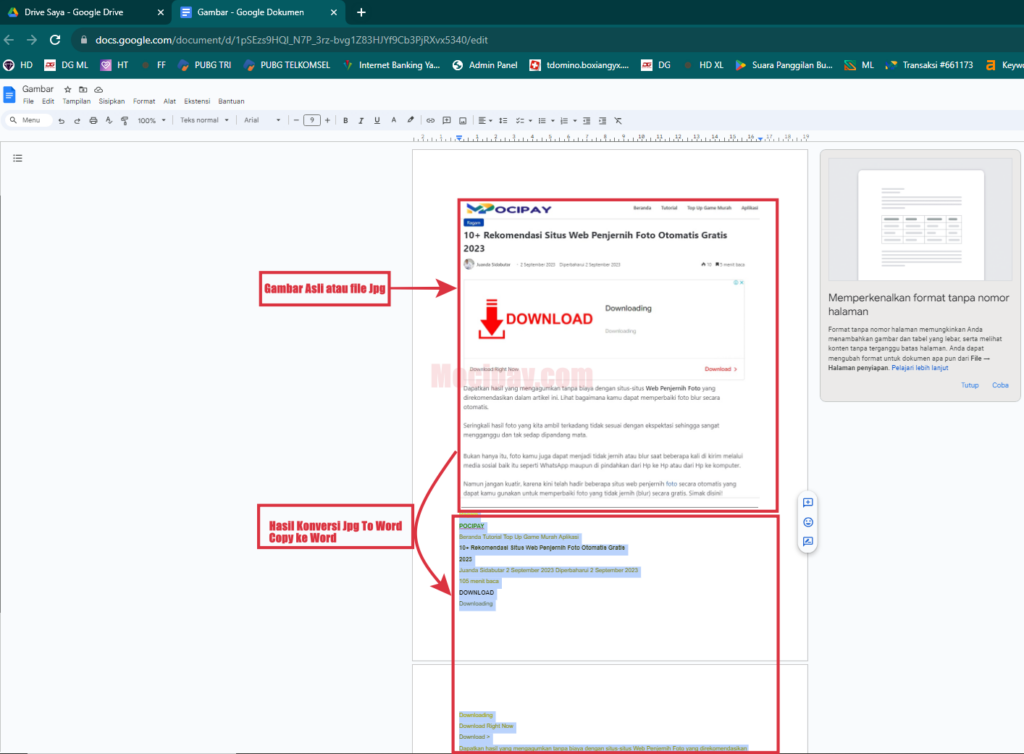The image size is (1024, 754).
Task: Open the Sisipkan menu
Action: tap(112, 100)
